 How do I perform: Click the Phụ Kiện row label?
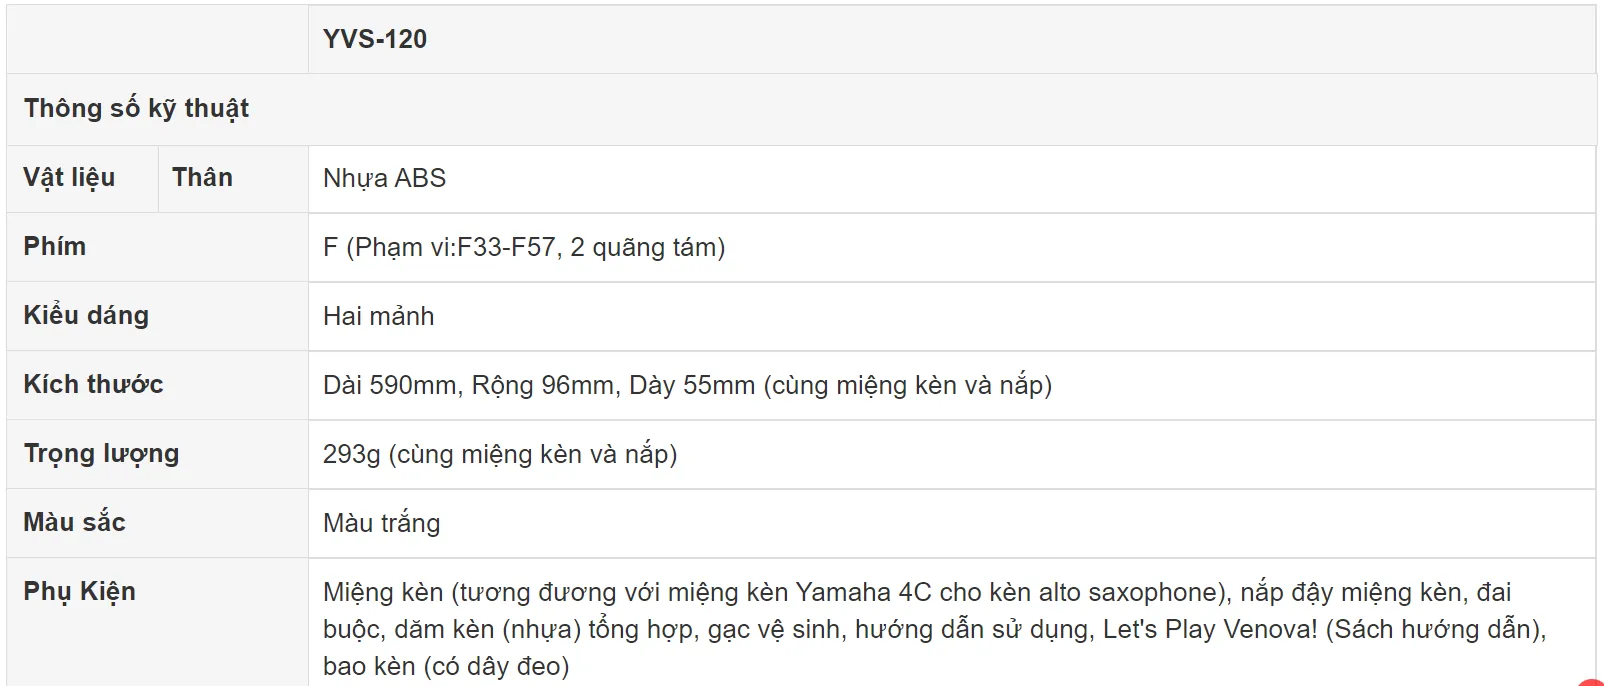tap(79, 591)
